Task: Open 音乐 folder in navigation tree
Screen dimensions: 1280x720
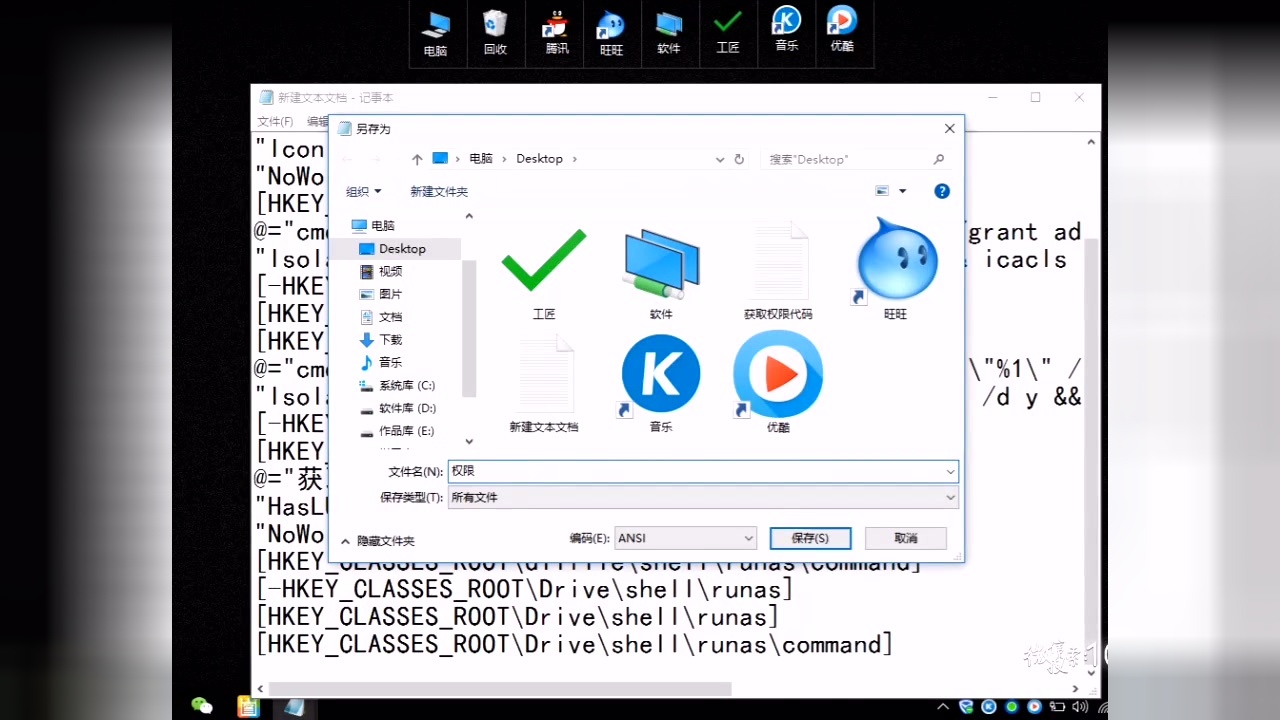Action: (x=381, y=362)
